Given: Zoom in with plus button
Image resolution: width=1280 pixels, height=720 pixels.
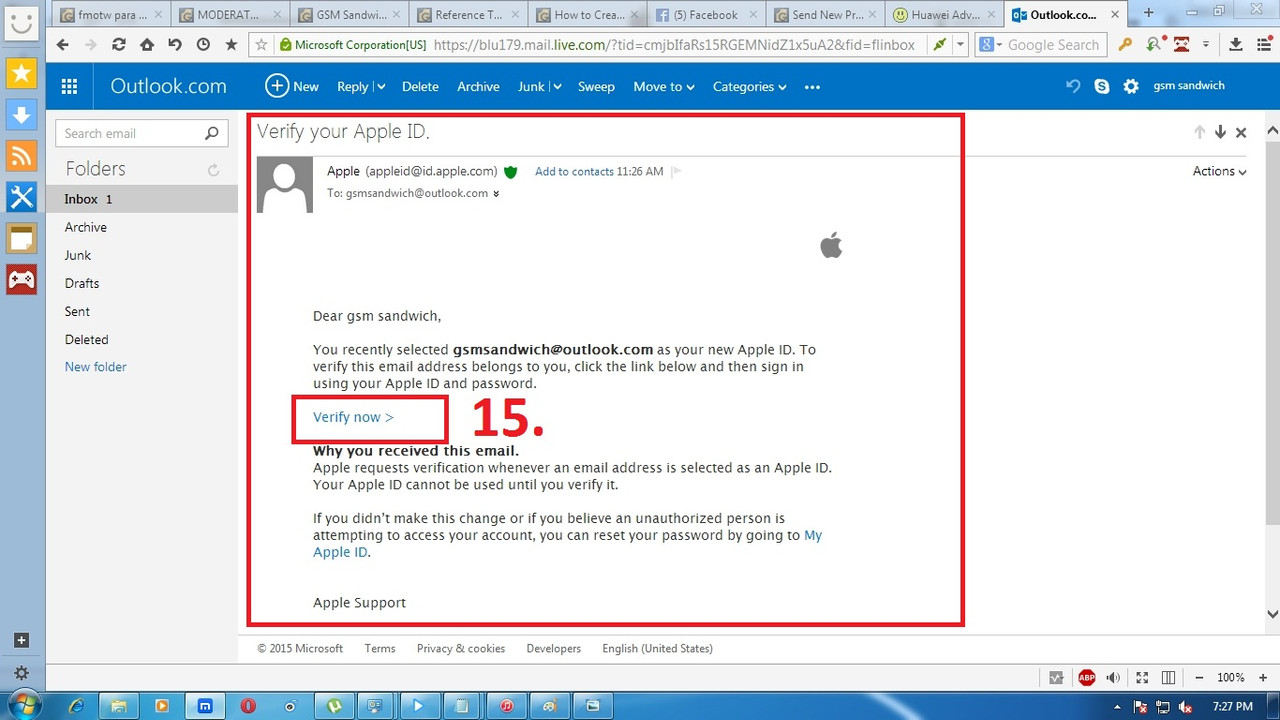Looking at the screenshot, I should click(x=1262, y=678).
